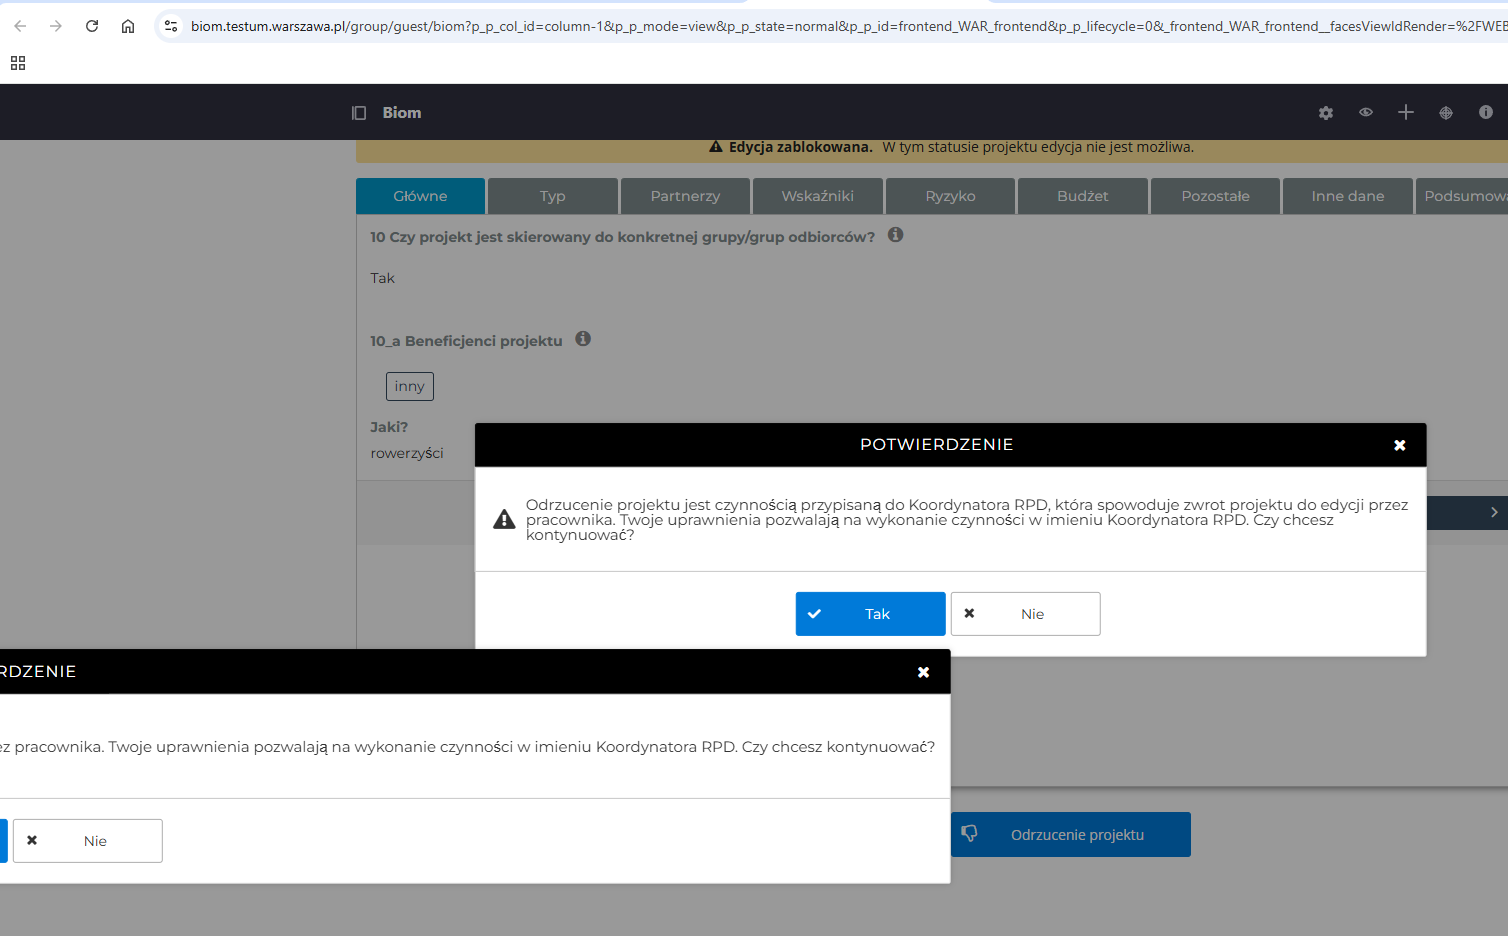The image size is (1508, 936).
Task: Go to the Ryzyko tab
Action: point(950,196)
